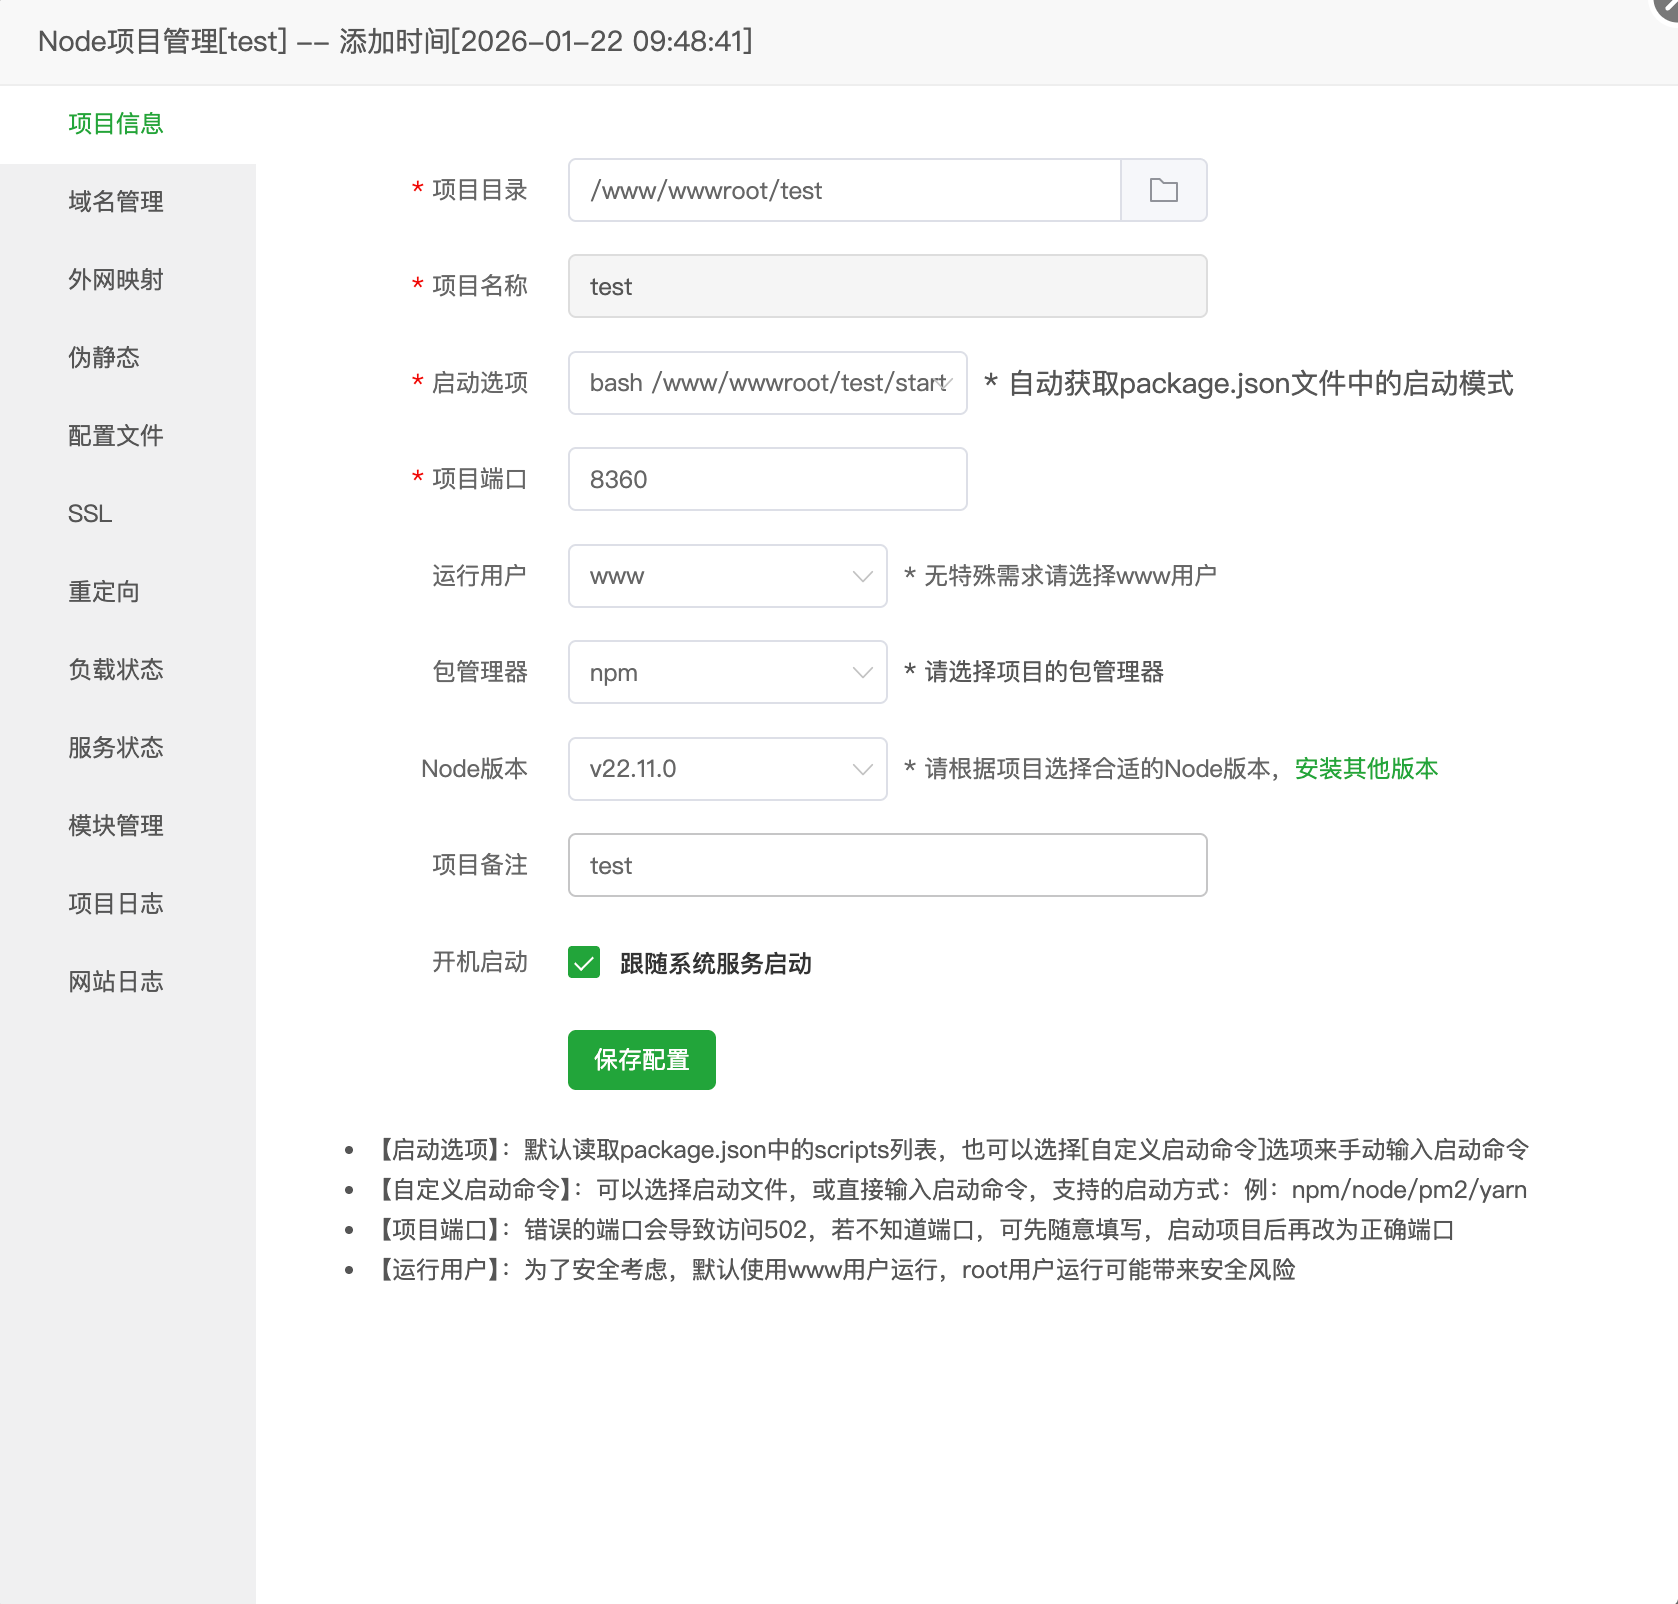Screen dimensions: 1678x1604
Task: Click the 【自定义启动命令】 help note
Action: tap(947, 1190)
